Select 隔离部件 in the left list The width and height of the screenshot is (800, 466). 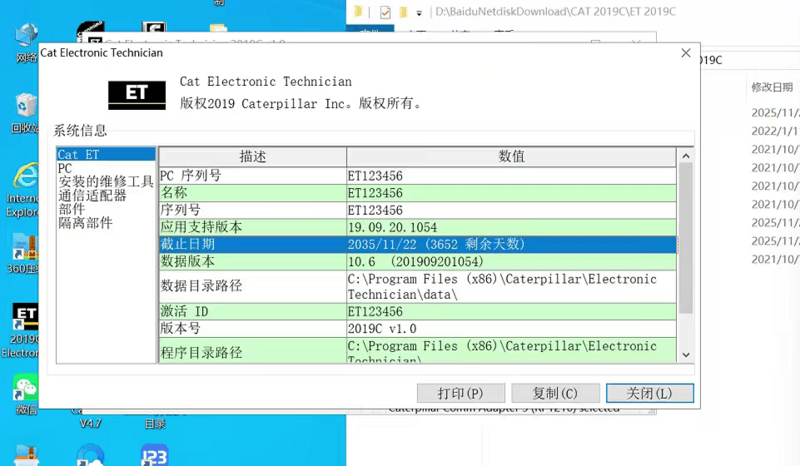pyautogui.click(x=85, y=223)
